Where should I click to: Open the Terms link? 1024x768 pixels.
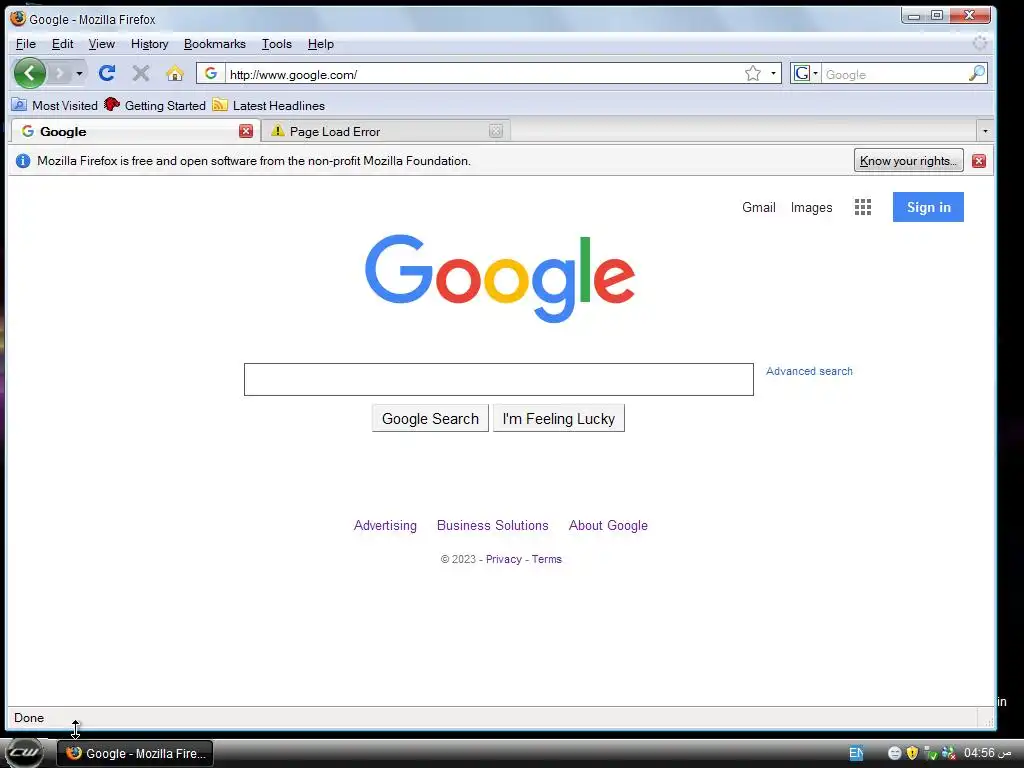point(547,559)
